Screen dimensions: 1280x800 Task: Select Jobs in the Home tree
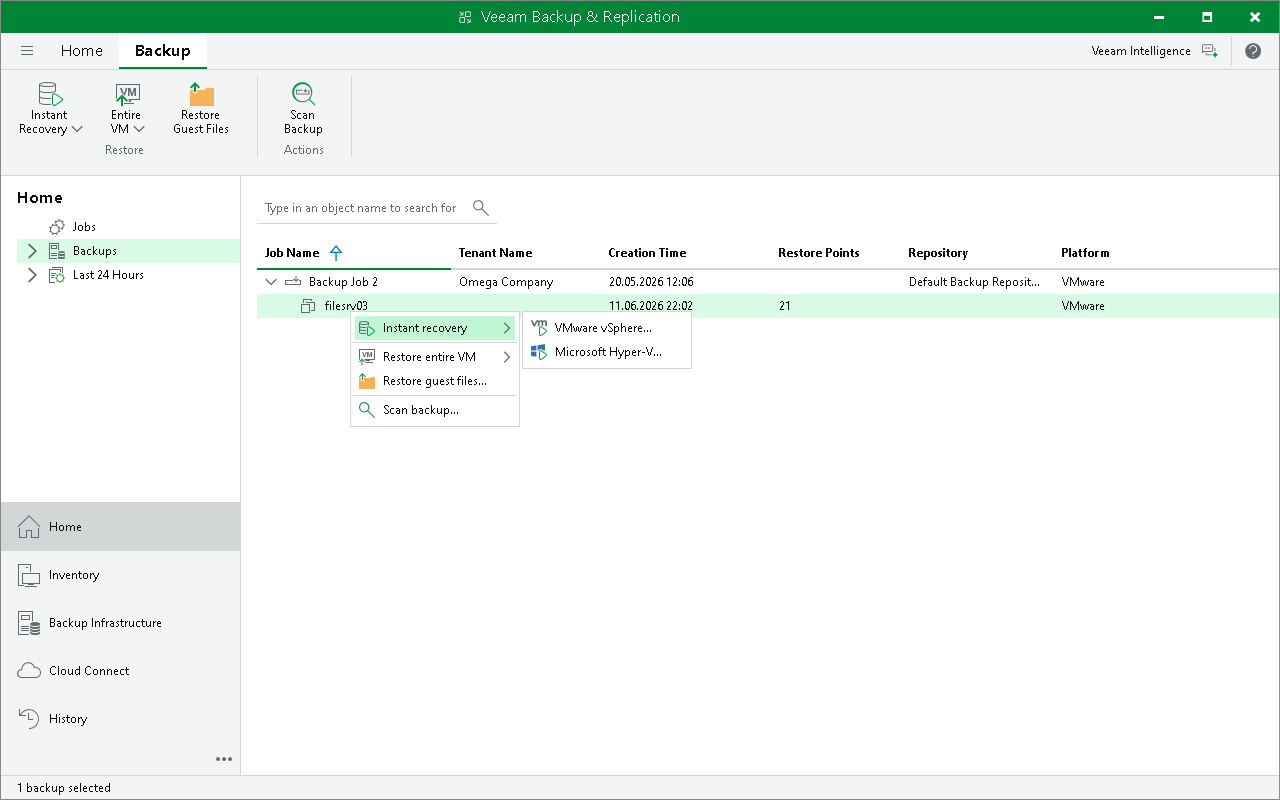click(84, 227)
